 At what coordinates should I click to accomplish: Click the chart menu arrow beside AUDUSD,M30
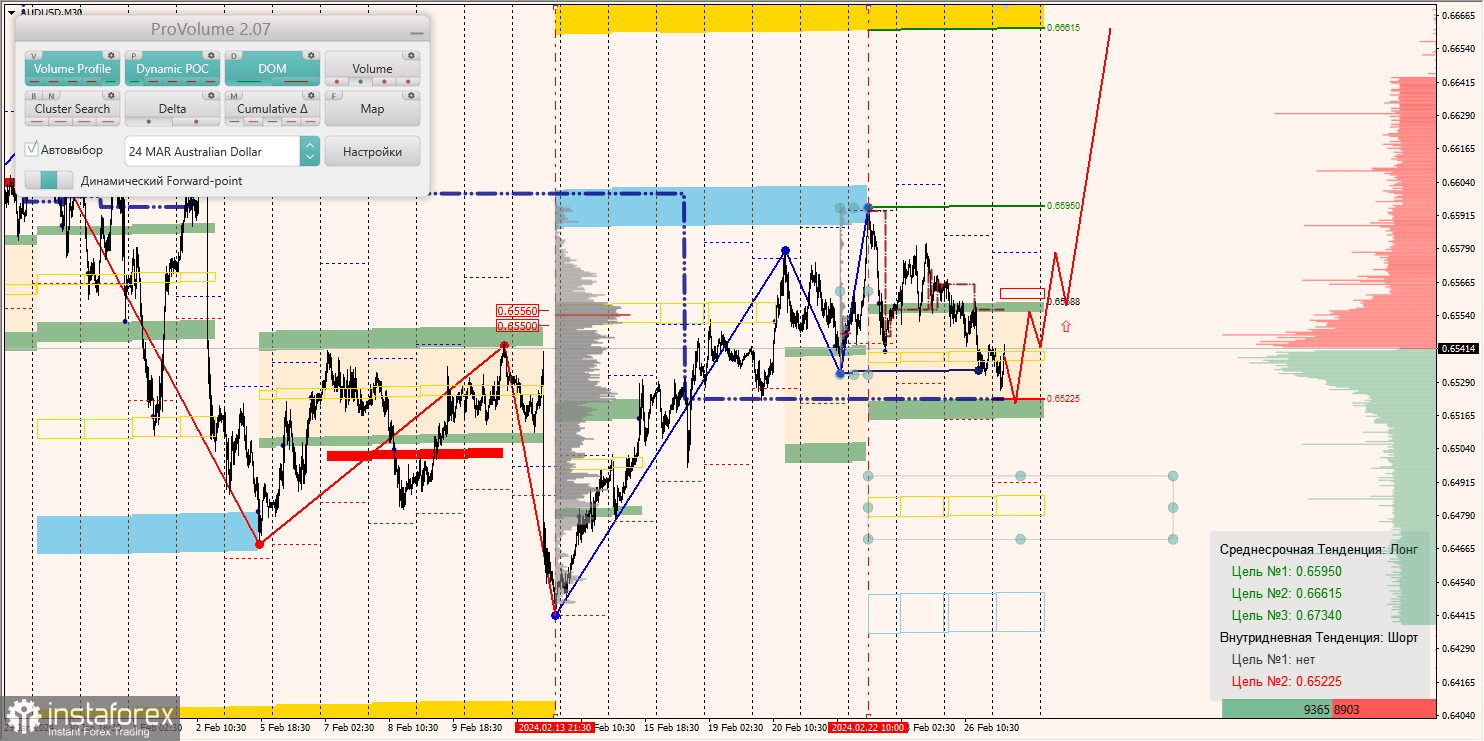point(11,13)
